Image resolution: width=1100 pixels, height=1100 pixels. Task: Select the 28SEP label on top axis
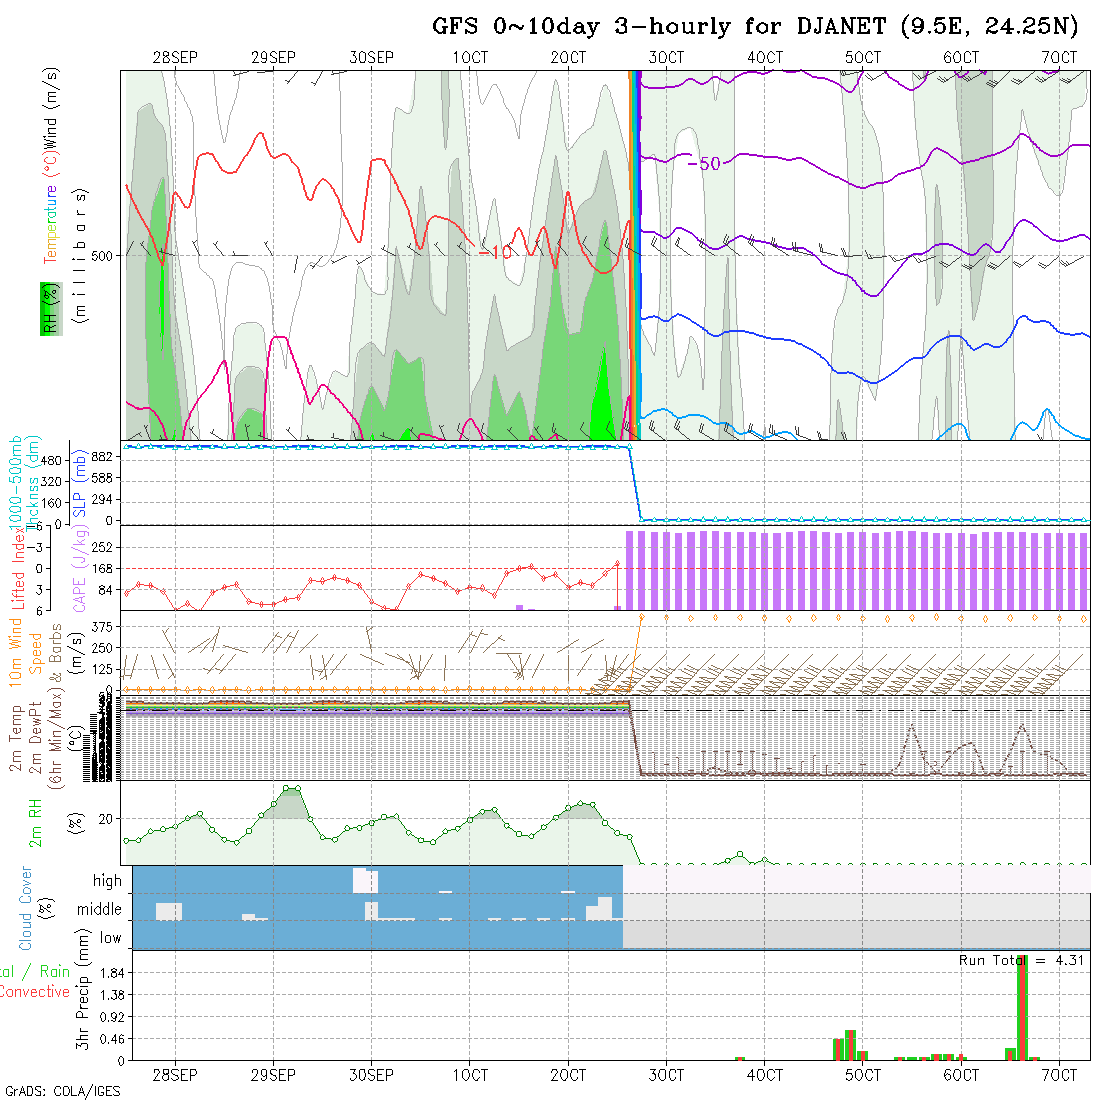pos(175,58)
